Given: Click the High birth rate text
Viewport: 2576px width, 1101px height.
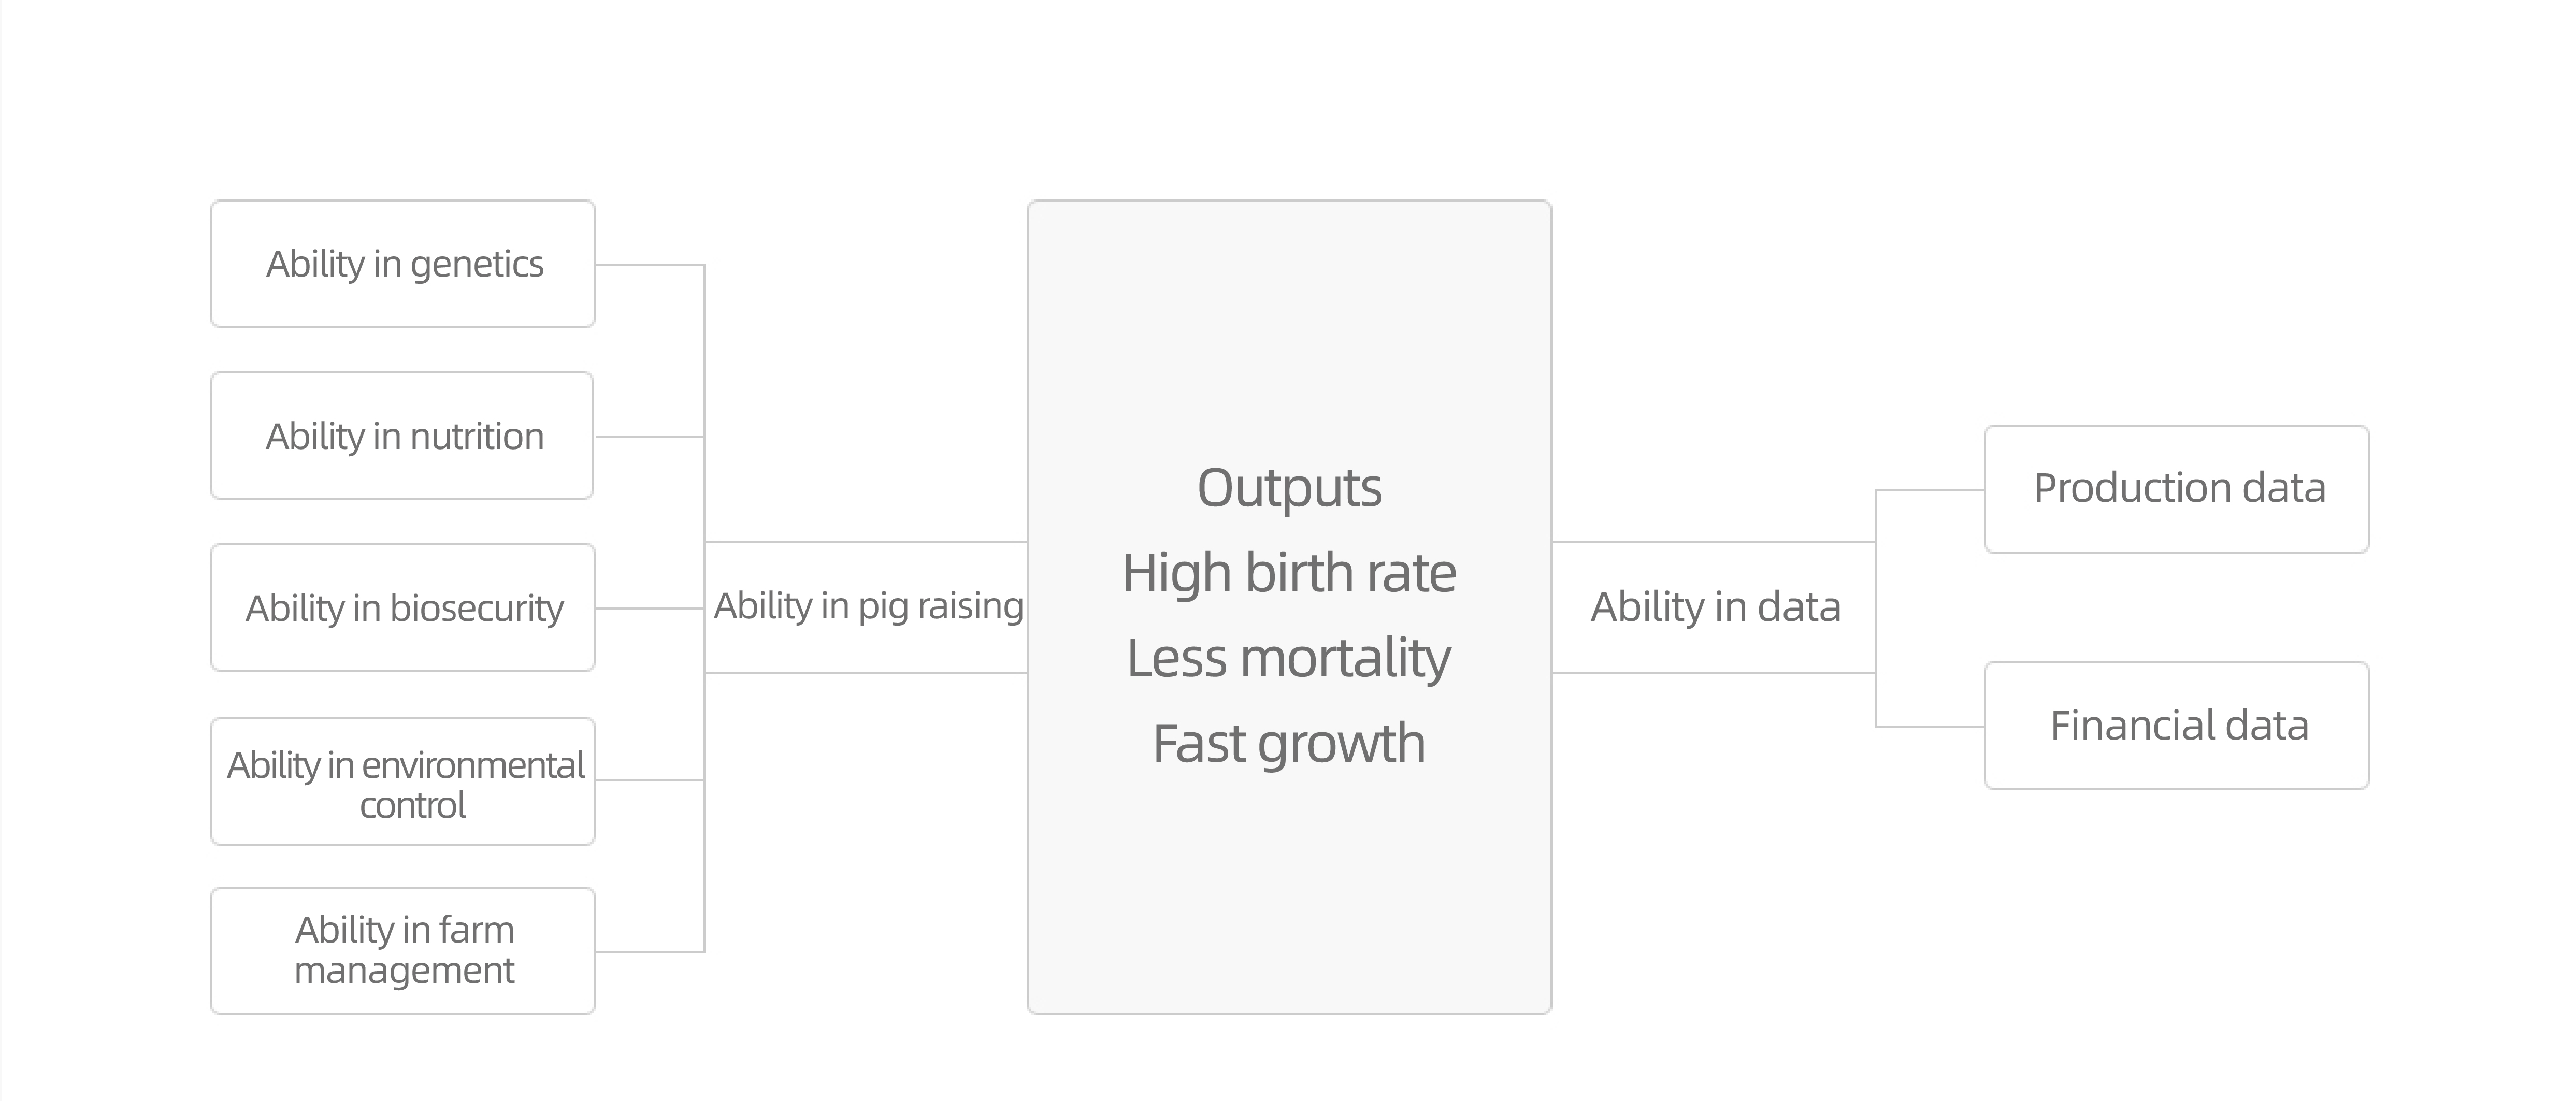Looking at the screenshot, I should pyautogui.click(x=1290, y=573).
